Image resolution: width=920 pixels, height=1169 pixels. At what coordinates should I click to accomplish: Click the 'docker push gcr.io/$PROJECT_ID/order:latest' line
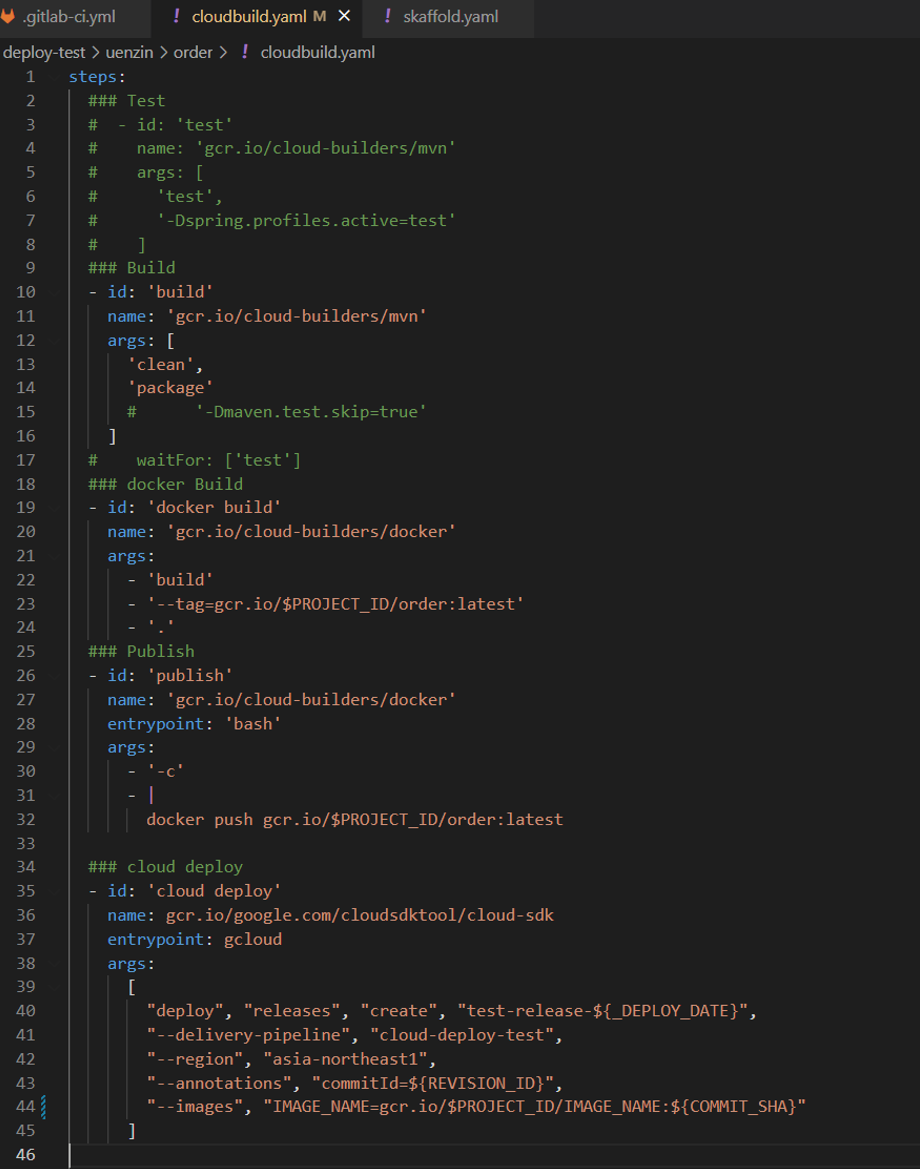[354, 819]
